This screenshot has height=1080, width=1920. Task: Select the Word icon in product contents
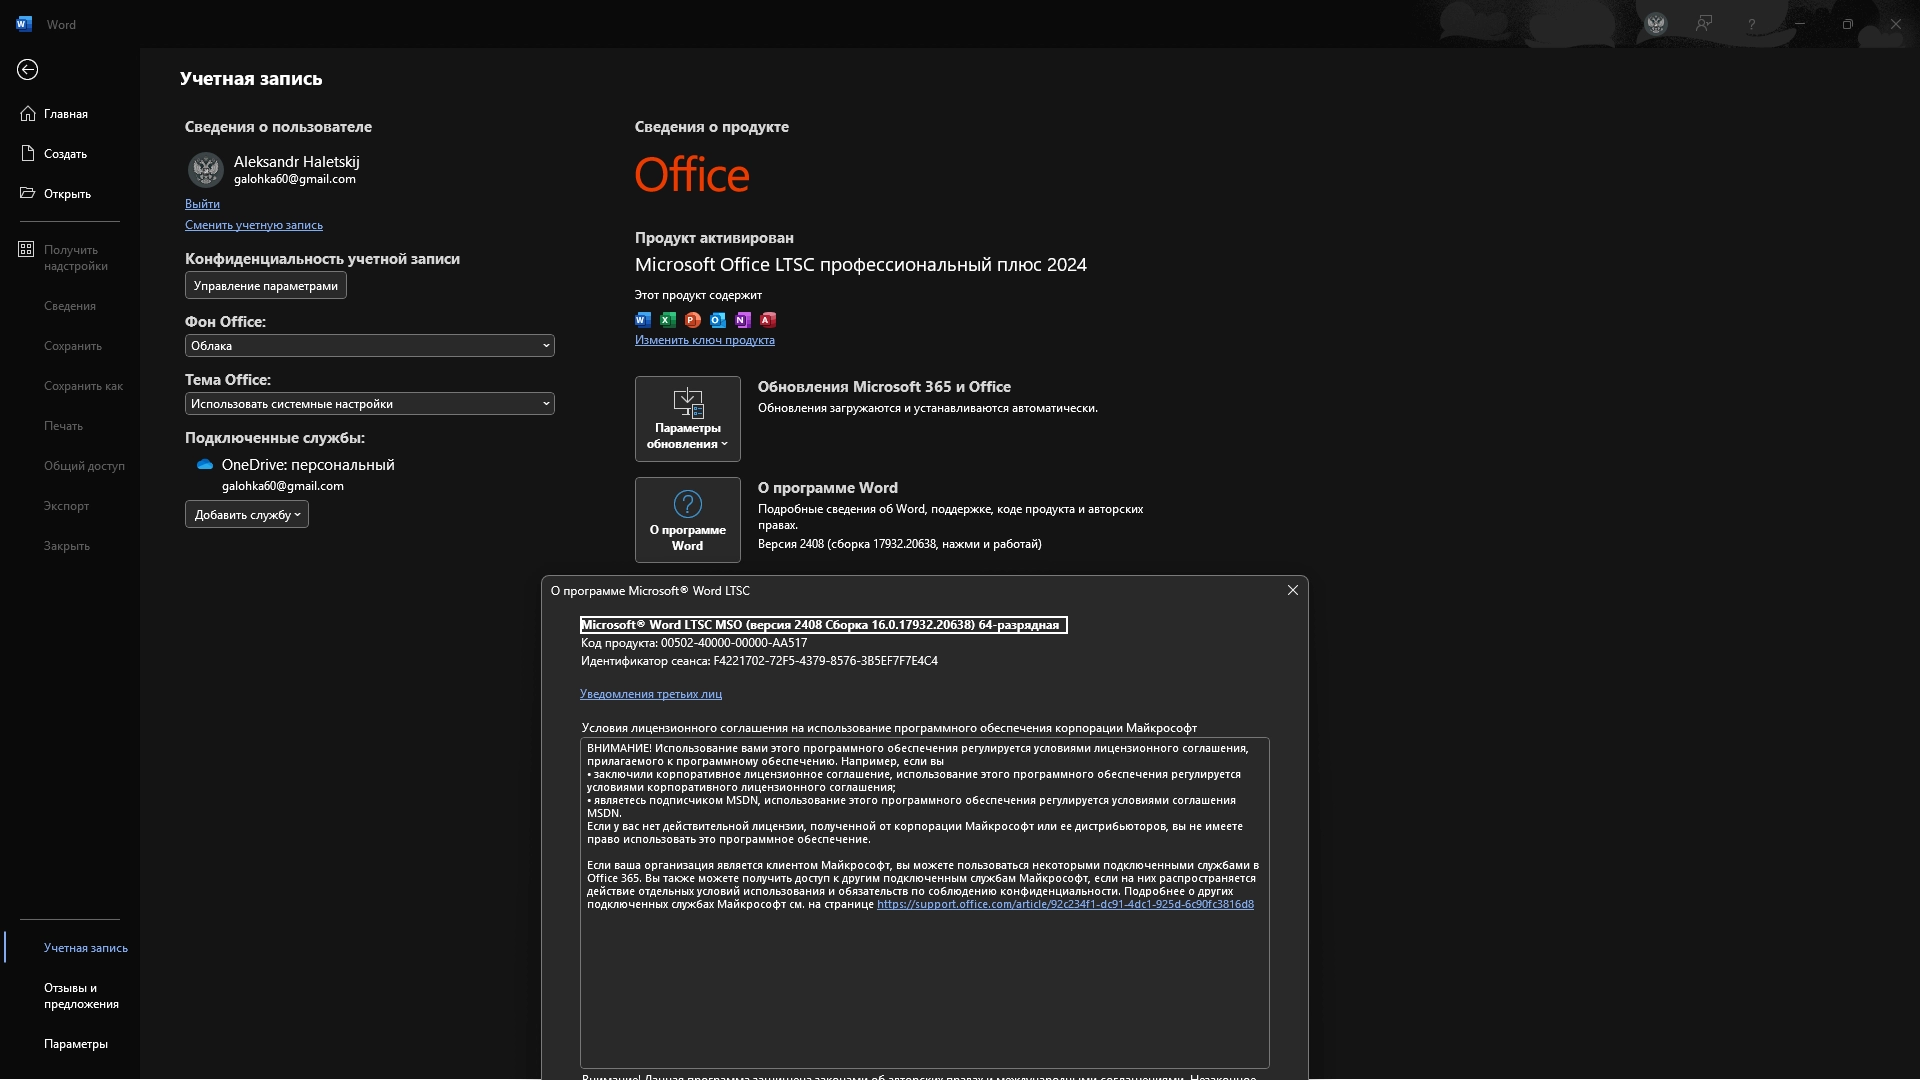click(x=643, y=319)
